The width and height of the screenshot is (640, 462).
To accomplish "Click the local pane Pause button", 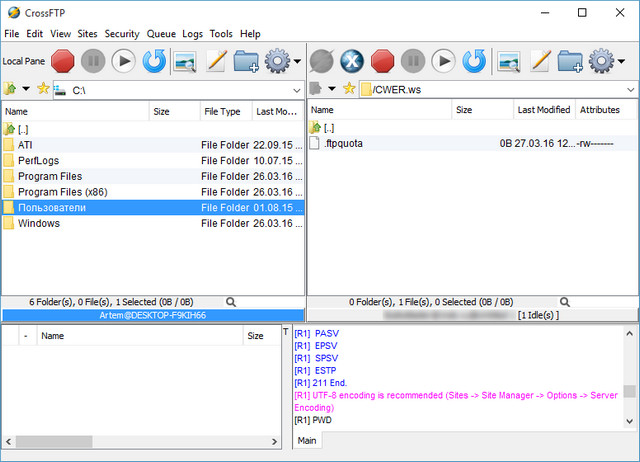I will click(x=93, y=61).
